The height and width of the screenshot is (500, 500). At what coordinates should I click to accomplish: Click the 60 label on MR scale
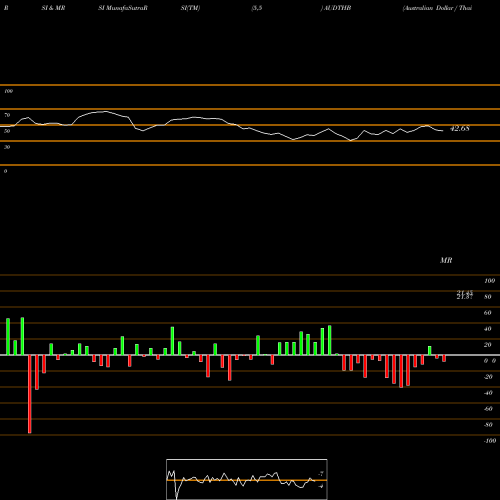[x=488, y=313]
